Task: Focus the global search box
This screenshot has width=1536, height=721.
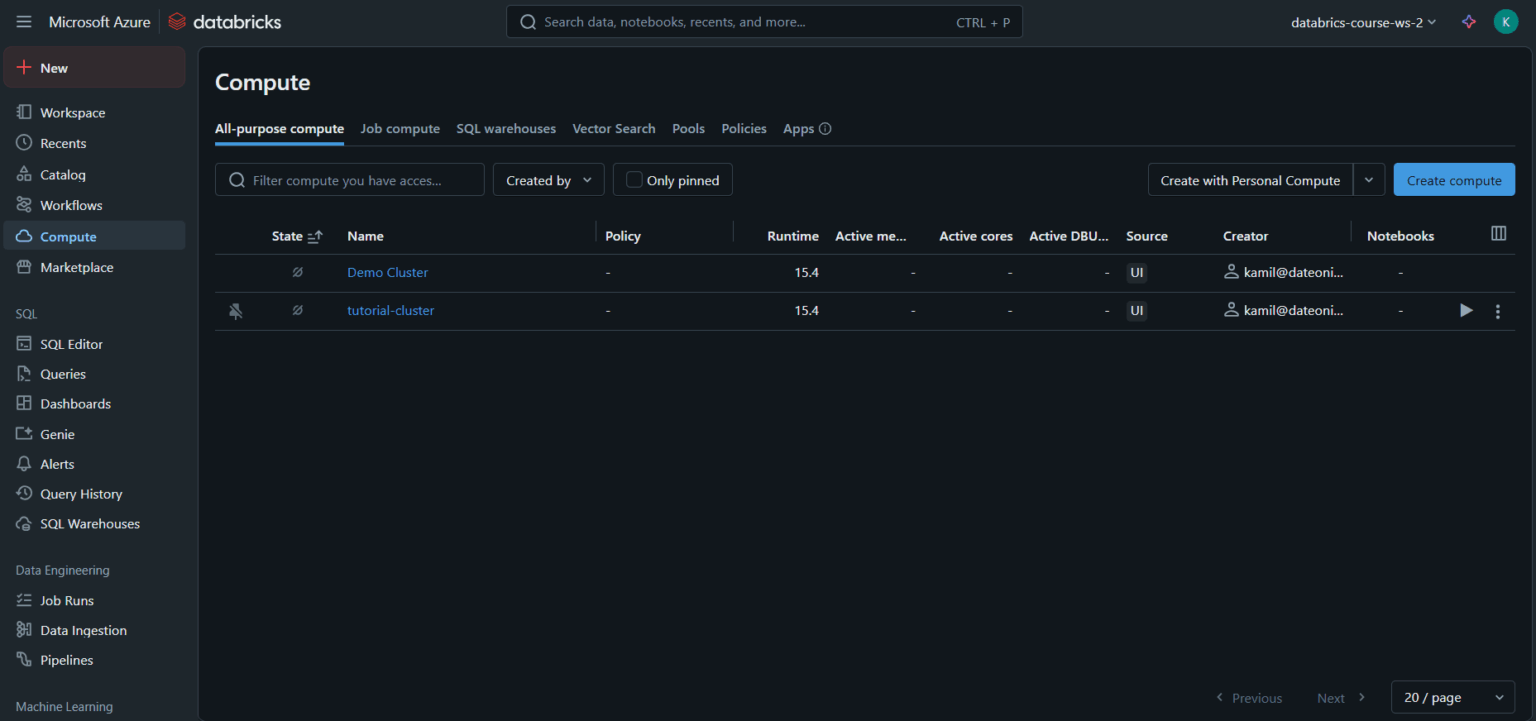Action: pyautogui.click(x=764, y=22)
